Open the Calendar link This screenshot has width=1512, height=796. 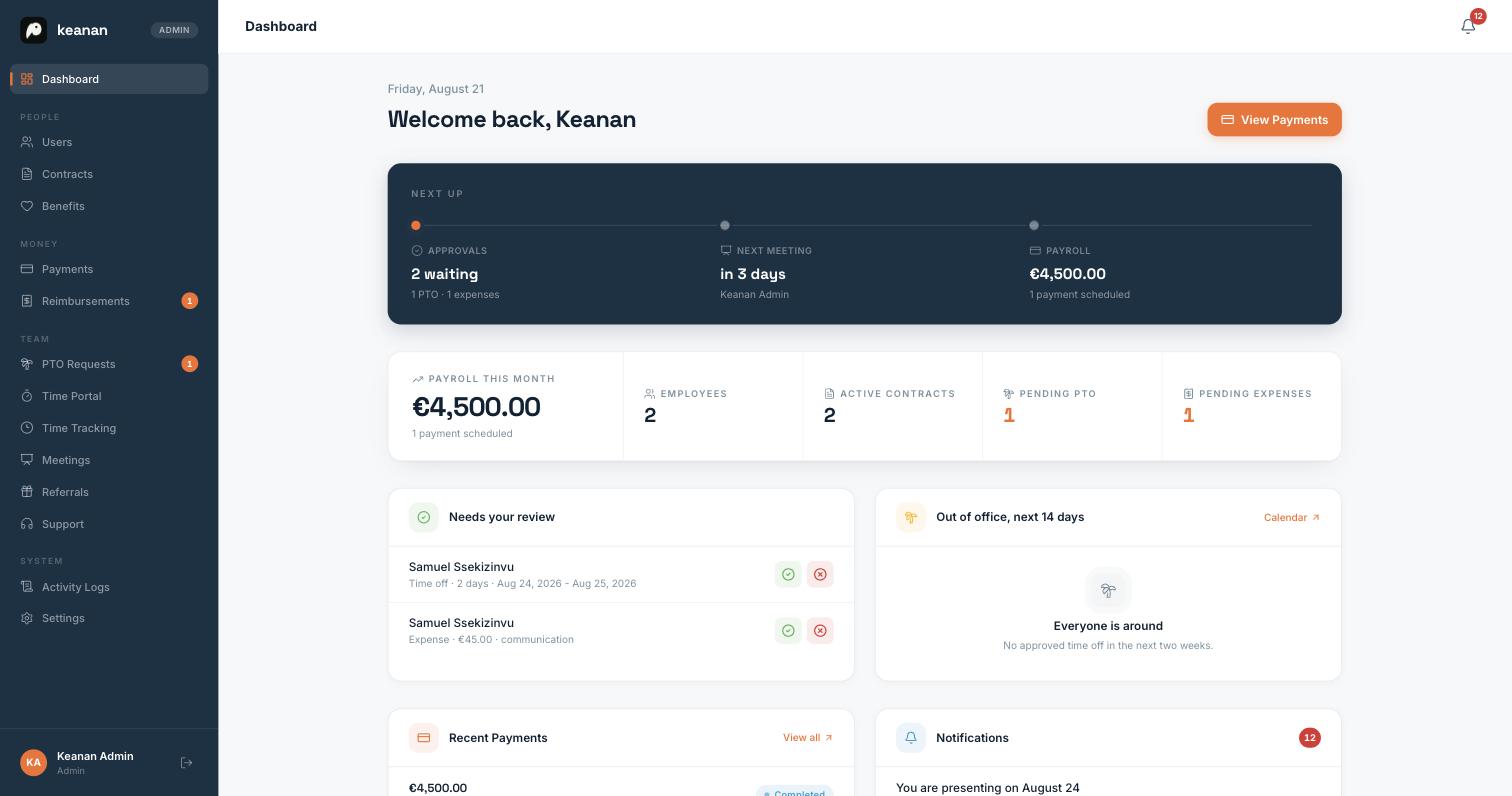[1292, 517]
